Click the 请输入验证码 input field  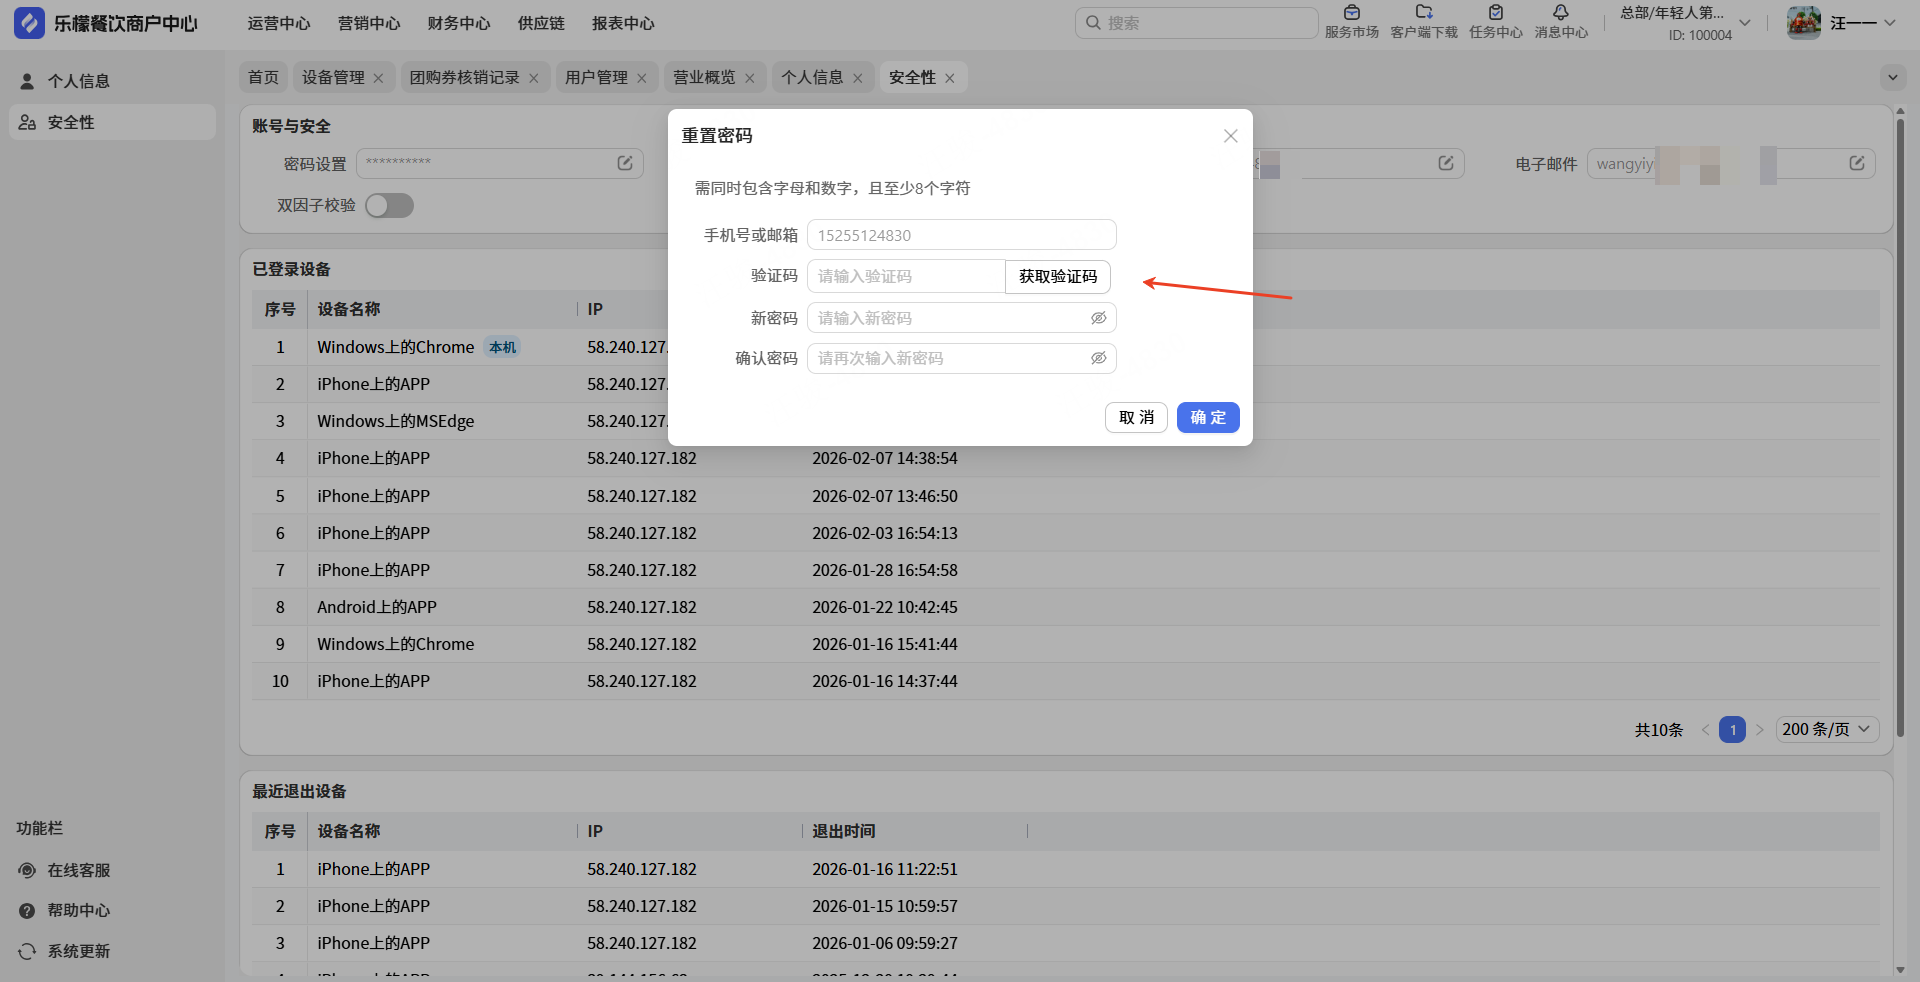905,277
